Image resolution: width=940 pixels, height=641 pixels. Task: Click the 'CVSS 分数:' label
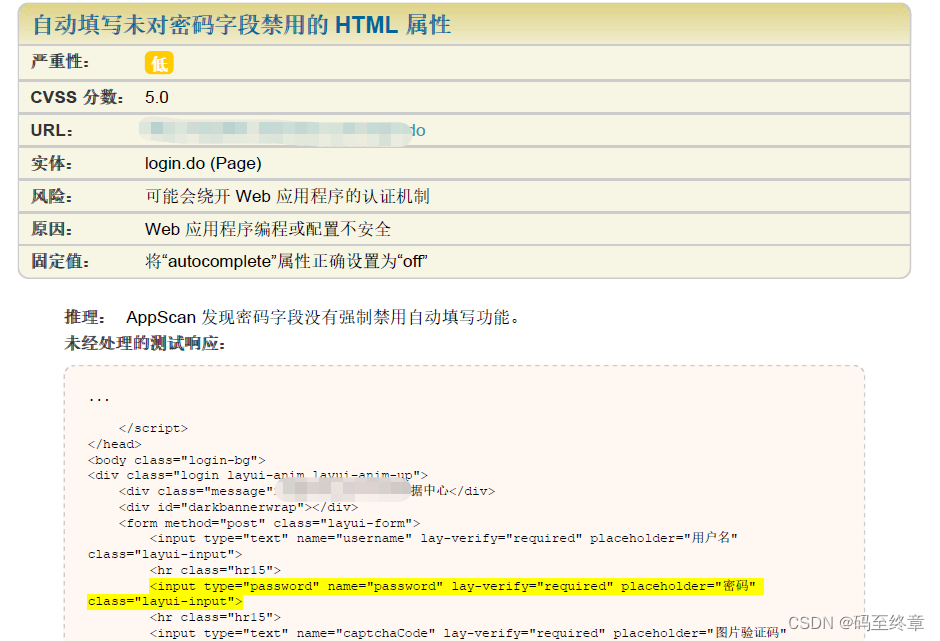tap(77, 97)
